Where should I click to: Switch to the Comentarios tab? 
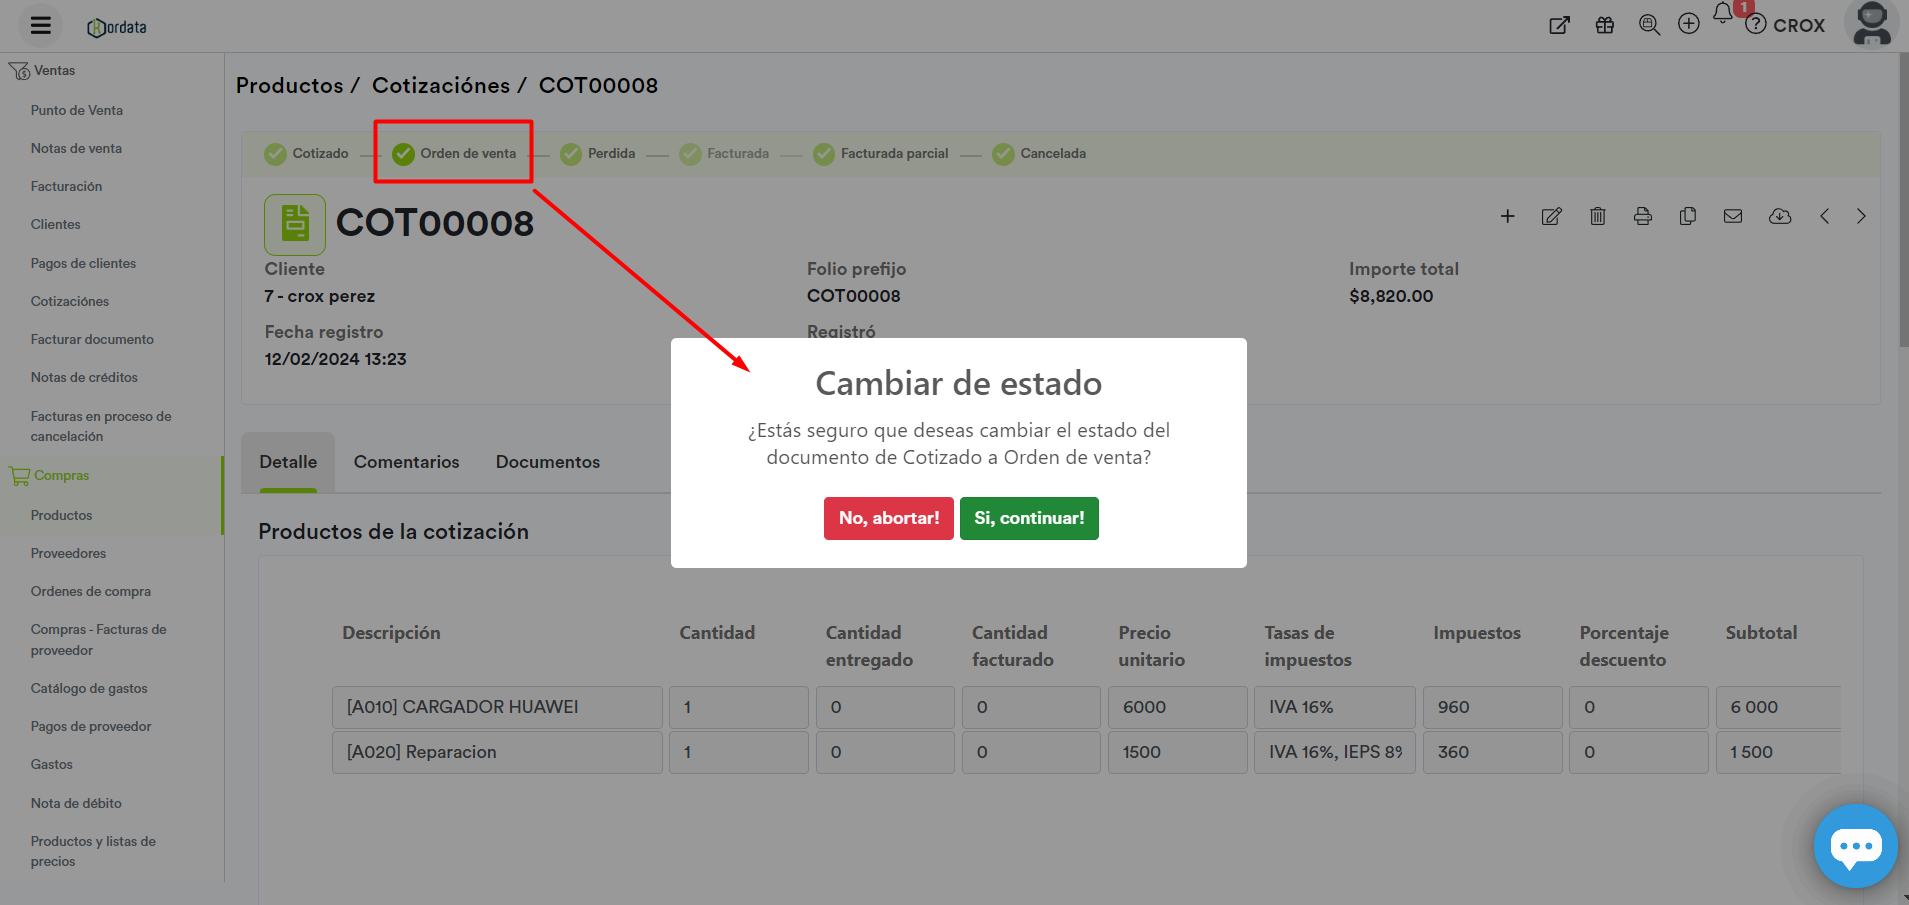(406, 462)
